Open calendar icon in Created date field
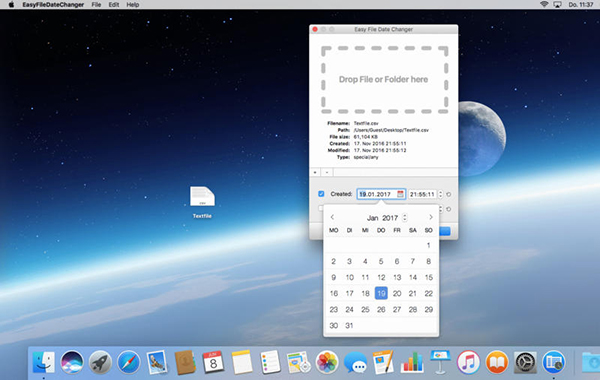 400,194
